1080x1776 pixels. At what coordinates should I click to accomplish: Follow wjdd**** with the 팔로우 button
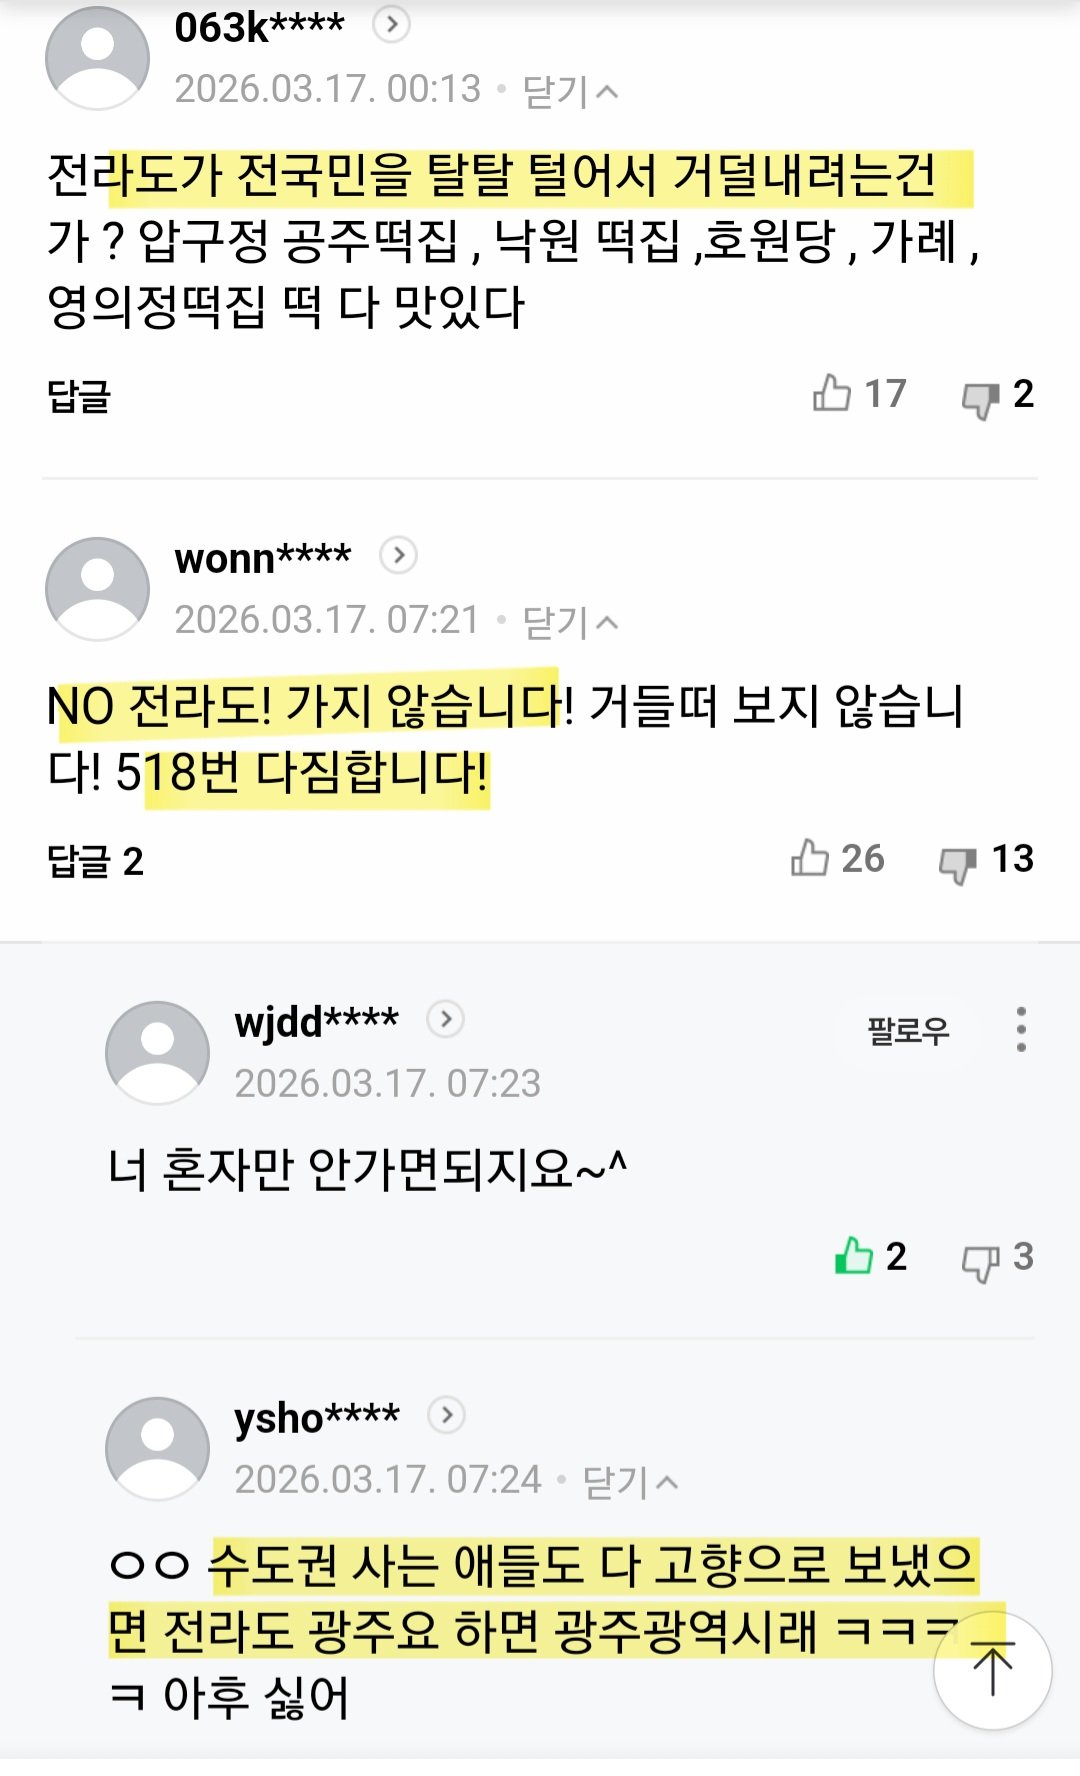tap(908, 1030)
